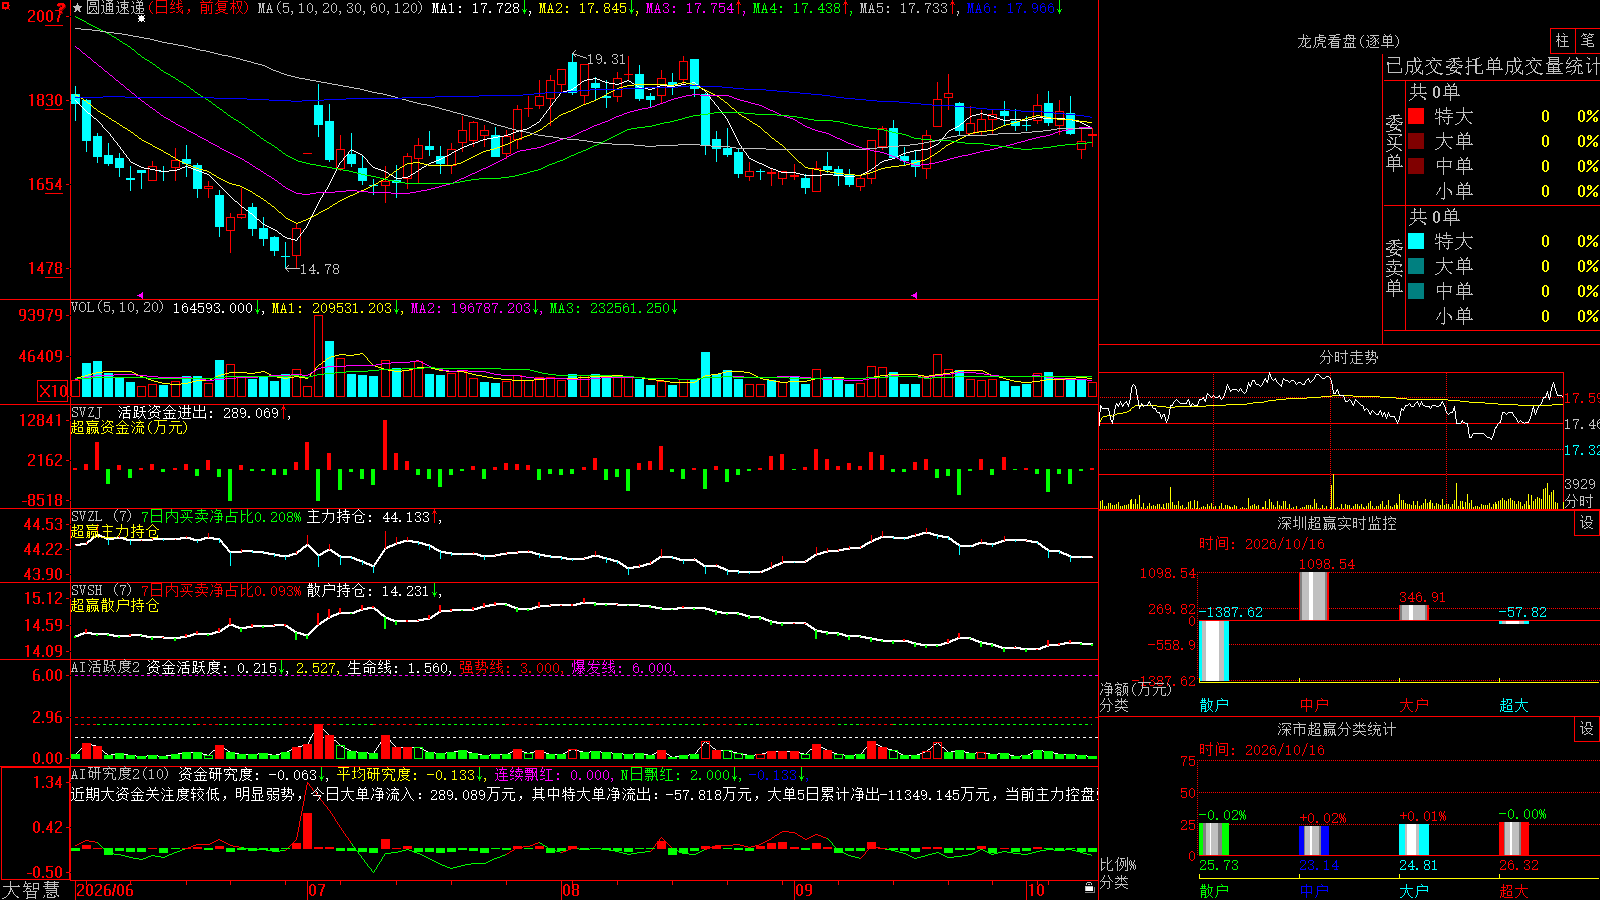The width and height of the screenshot is (1600, 900).
Task: Open 设 settings for 深圳超赢实时监控
Action: (x=1587, y=523)
